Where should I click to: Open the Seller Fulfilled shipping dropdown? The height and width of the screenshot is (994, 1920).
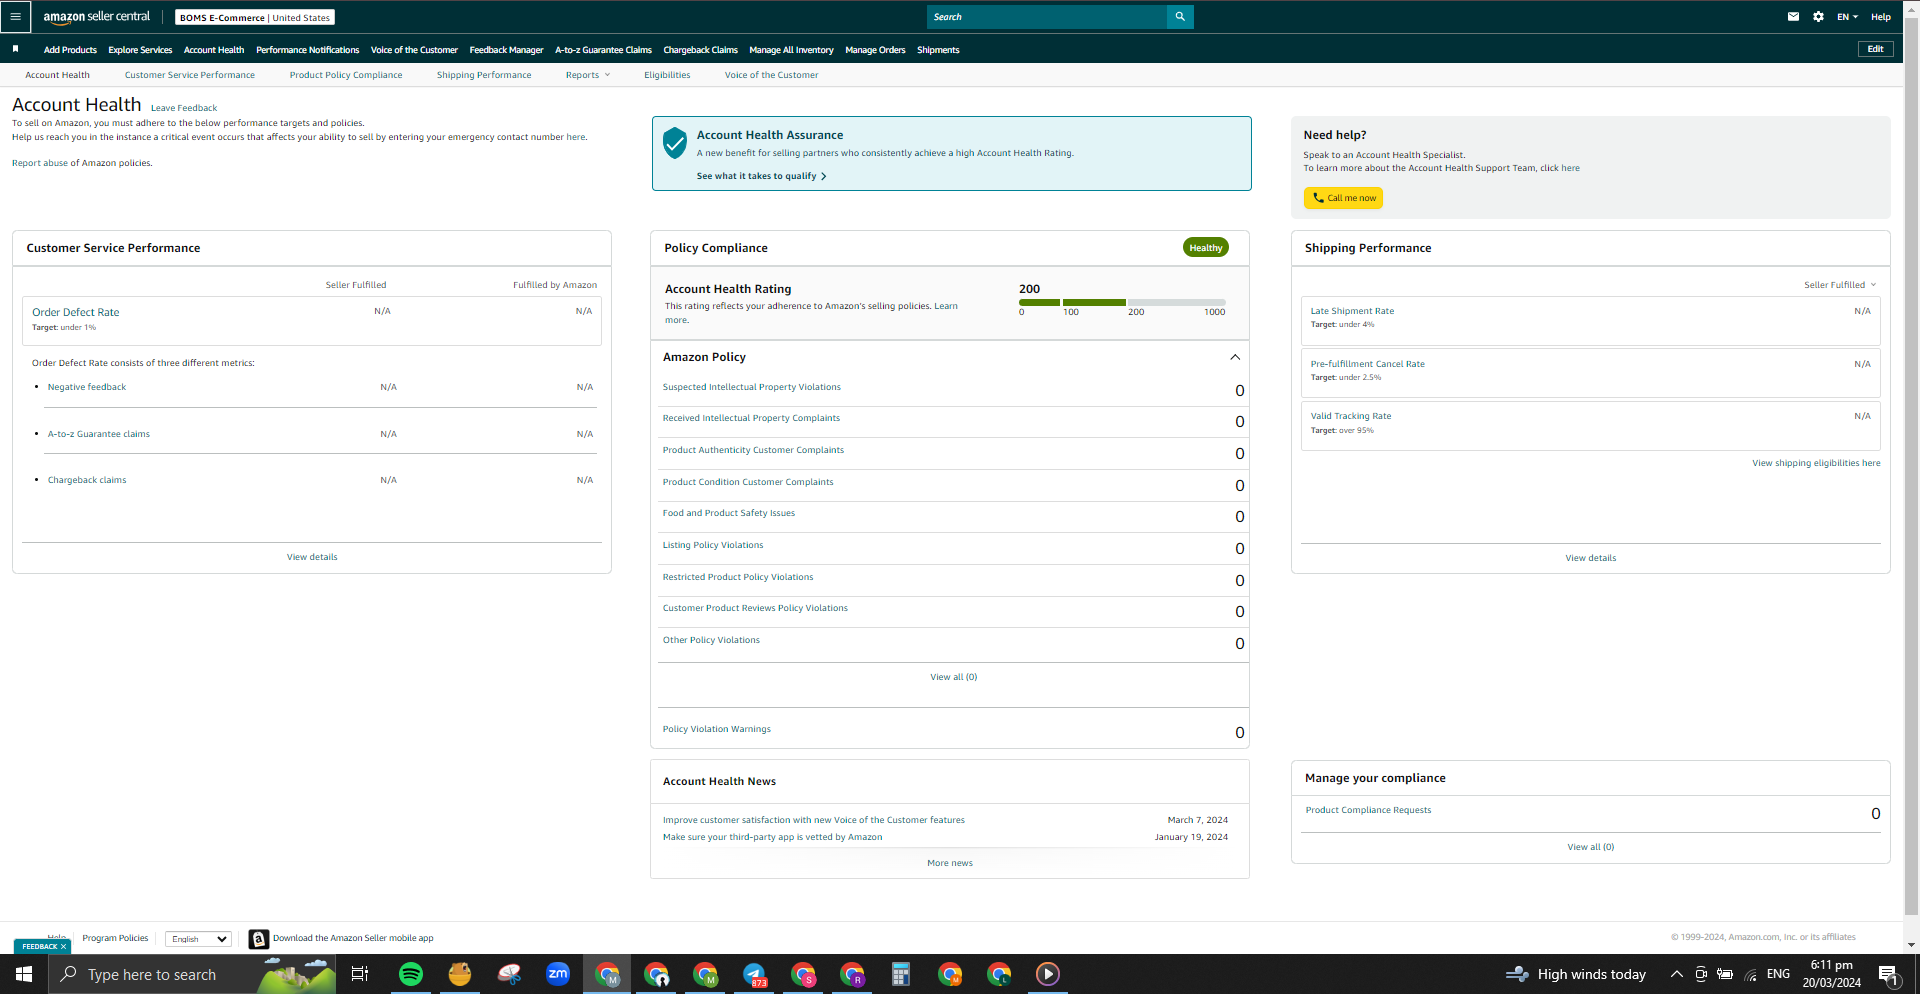click(1840, 285)
